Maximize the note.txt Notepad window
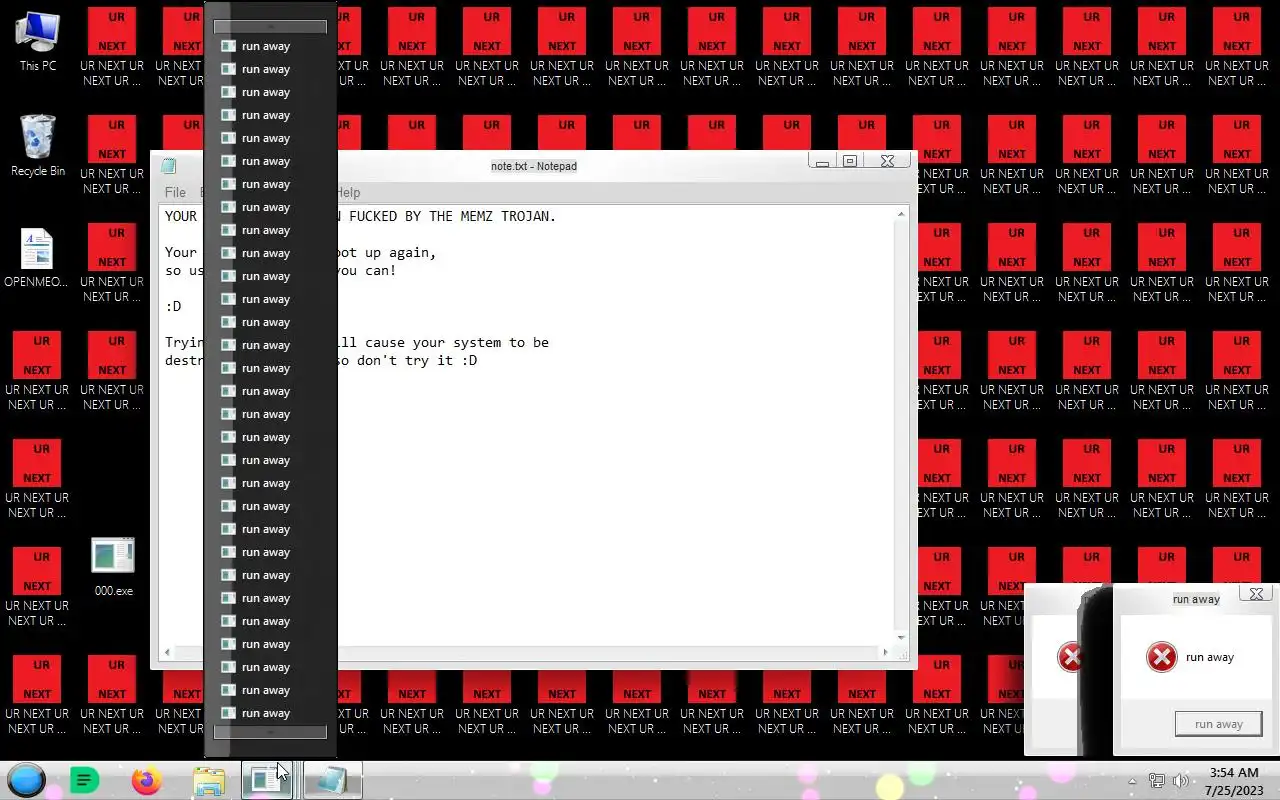The width and height of the screenshot is (1280, 800). [850, 161]
